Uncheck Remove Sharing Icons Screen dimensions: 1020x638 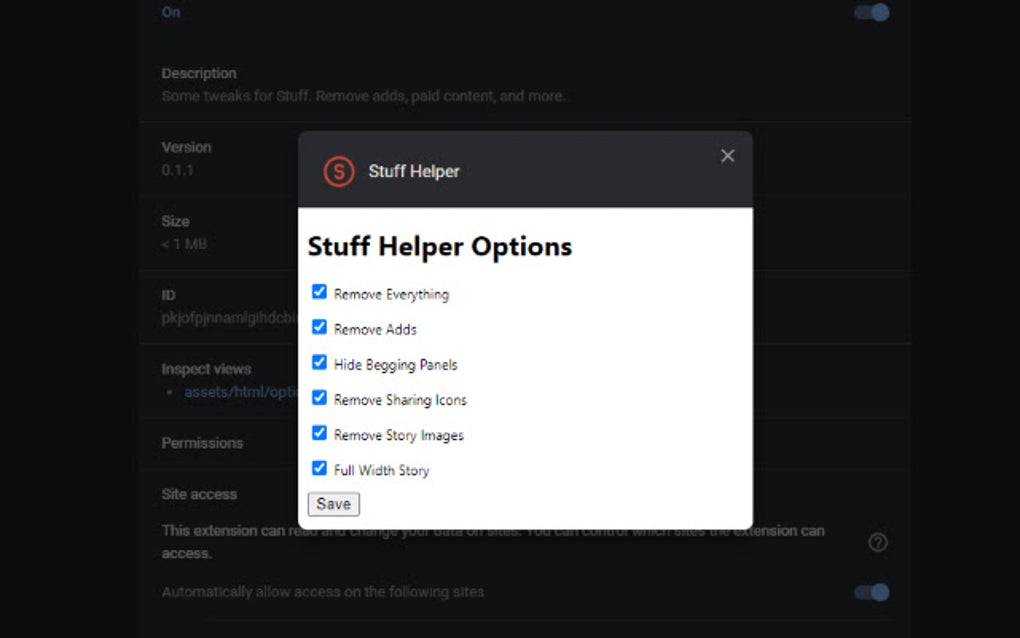click(x=320, y=397)
